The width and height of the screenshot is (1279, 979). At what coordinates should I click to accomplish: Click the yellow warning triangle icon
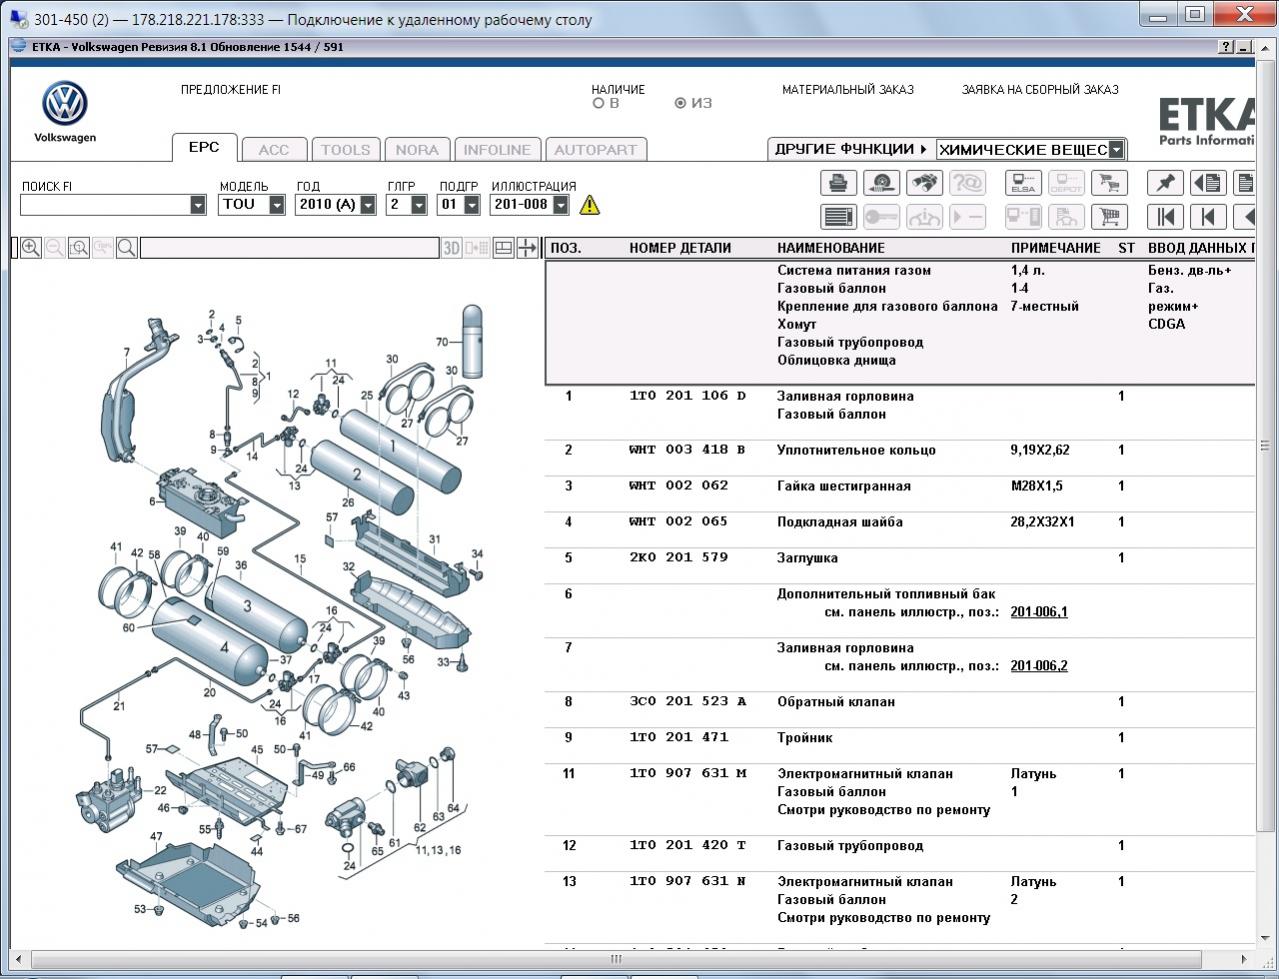click(590, 205)
